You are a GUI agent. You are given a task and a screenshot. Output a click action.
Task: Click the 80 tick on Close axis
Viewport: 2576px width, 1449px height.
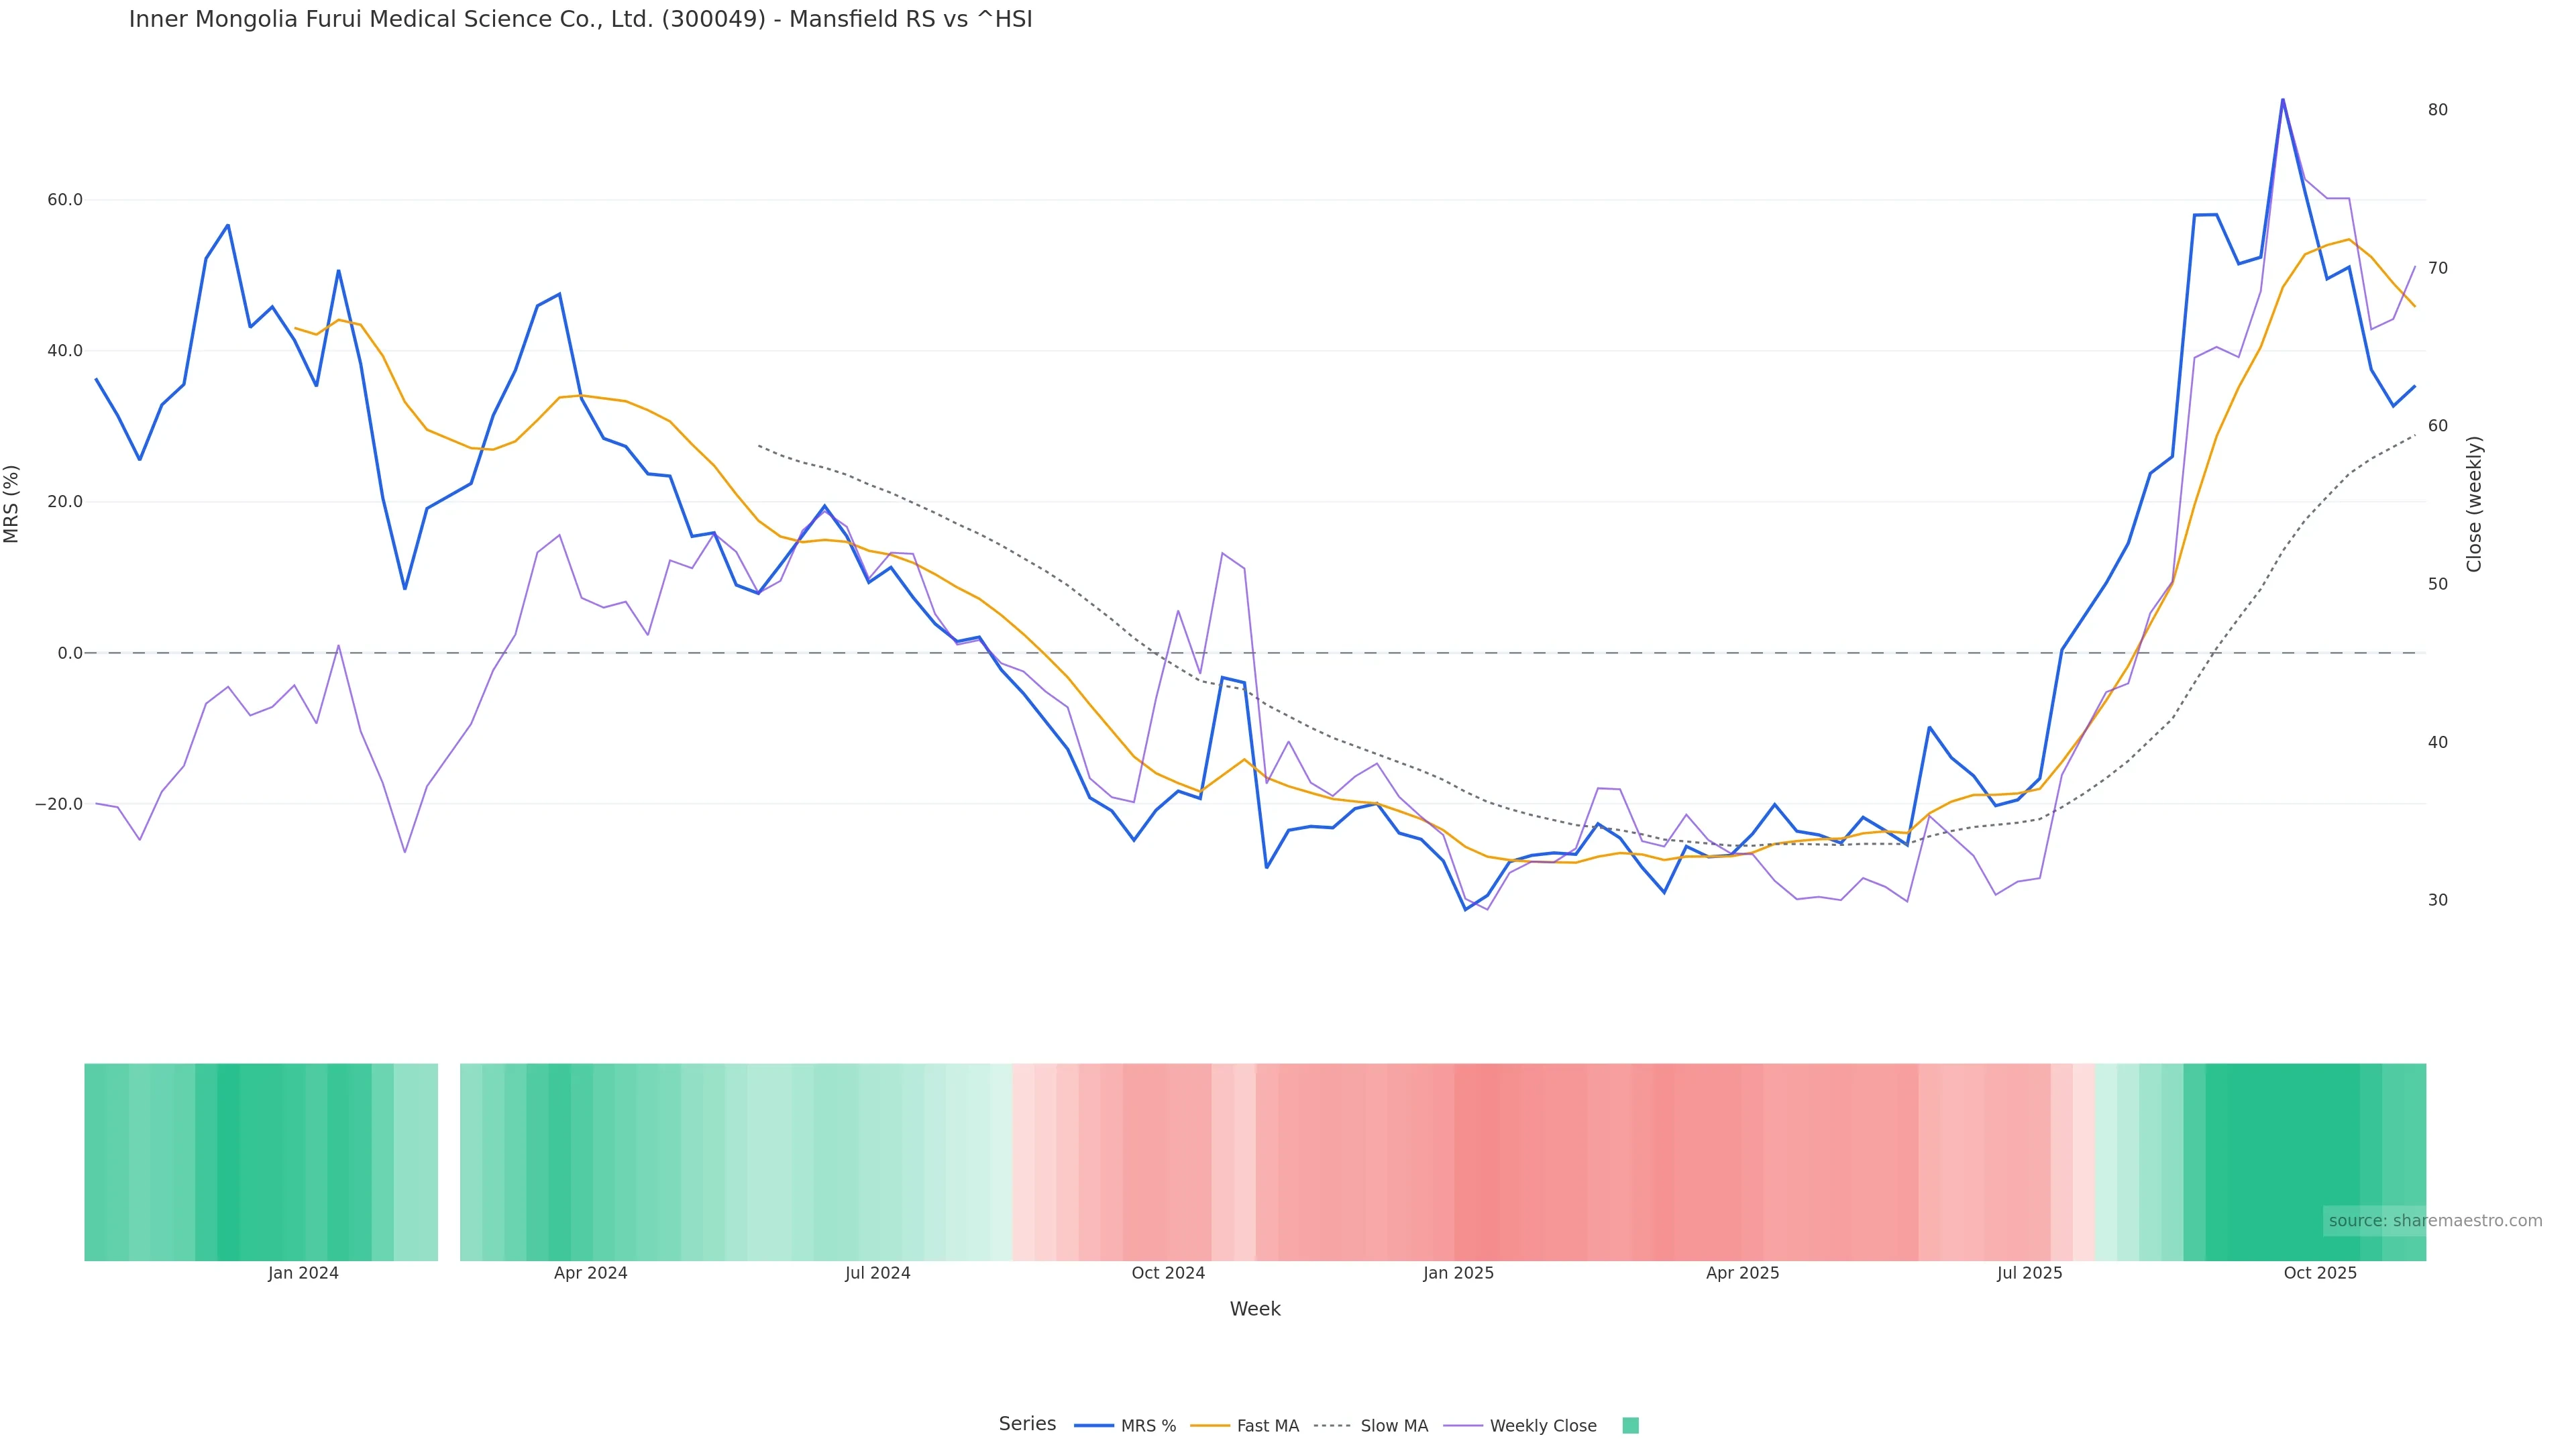(x=2437, y=110)
